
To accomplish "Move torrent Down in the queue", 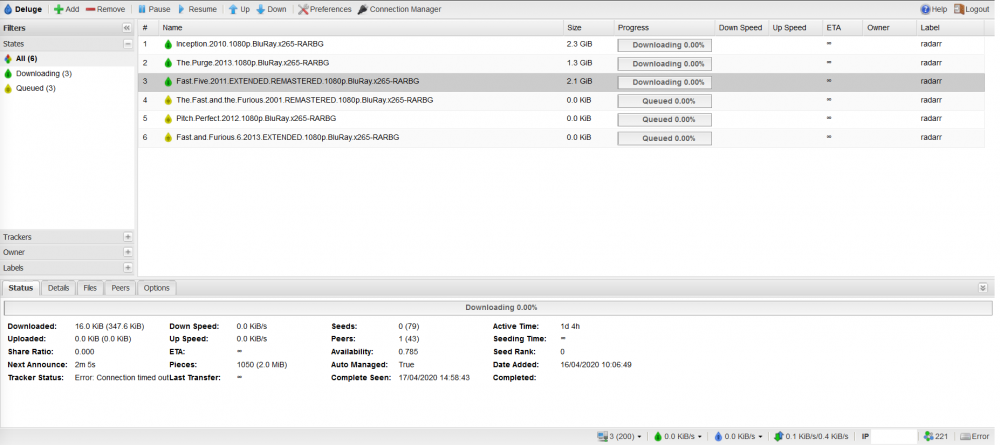I will [272, 9].
